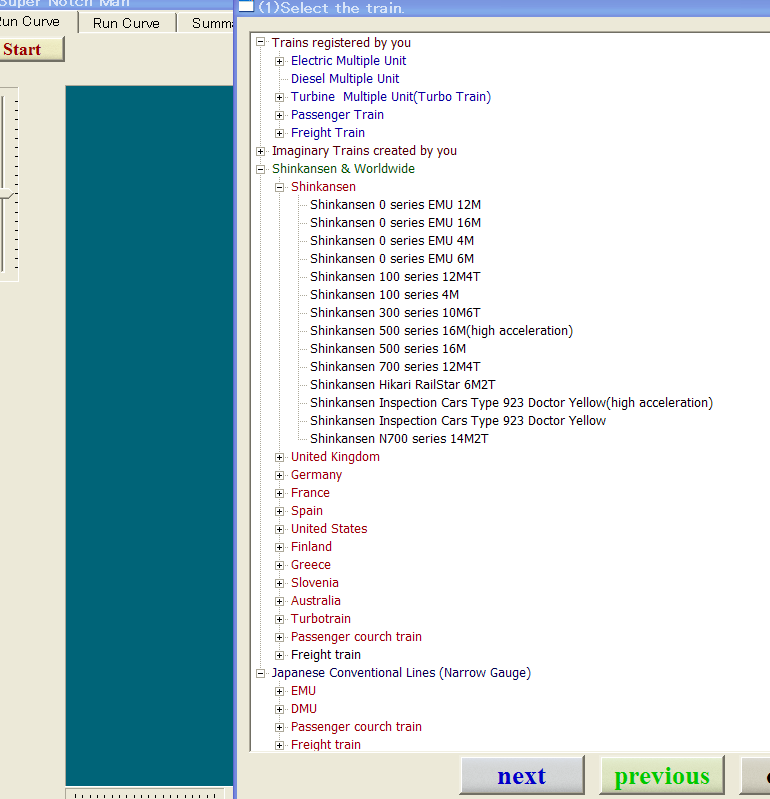
Task: Select Shinkansen 0 series EMU 4M
Action: (x=392, y=241)
